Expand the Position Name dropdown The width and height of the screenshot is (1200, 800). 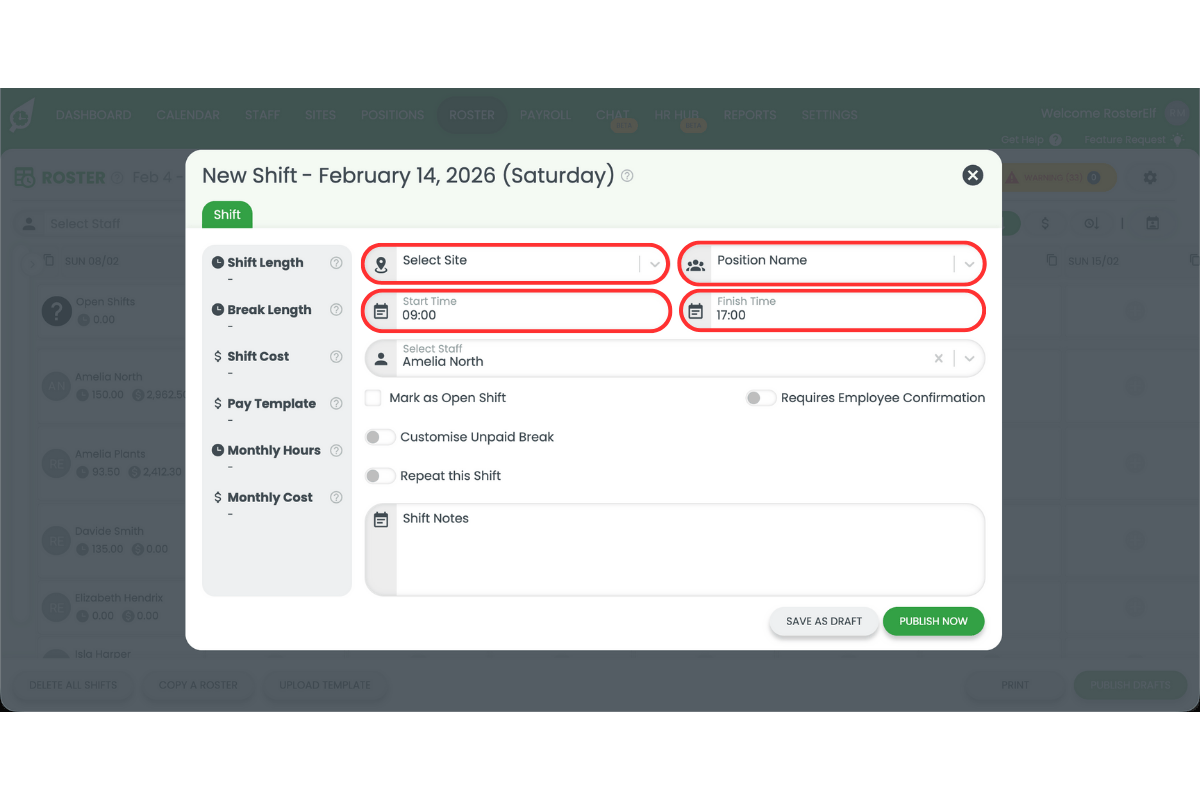point(969,265)
